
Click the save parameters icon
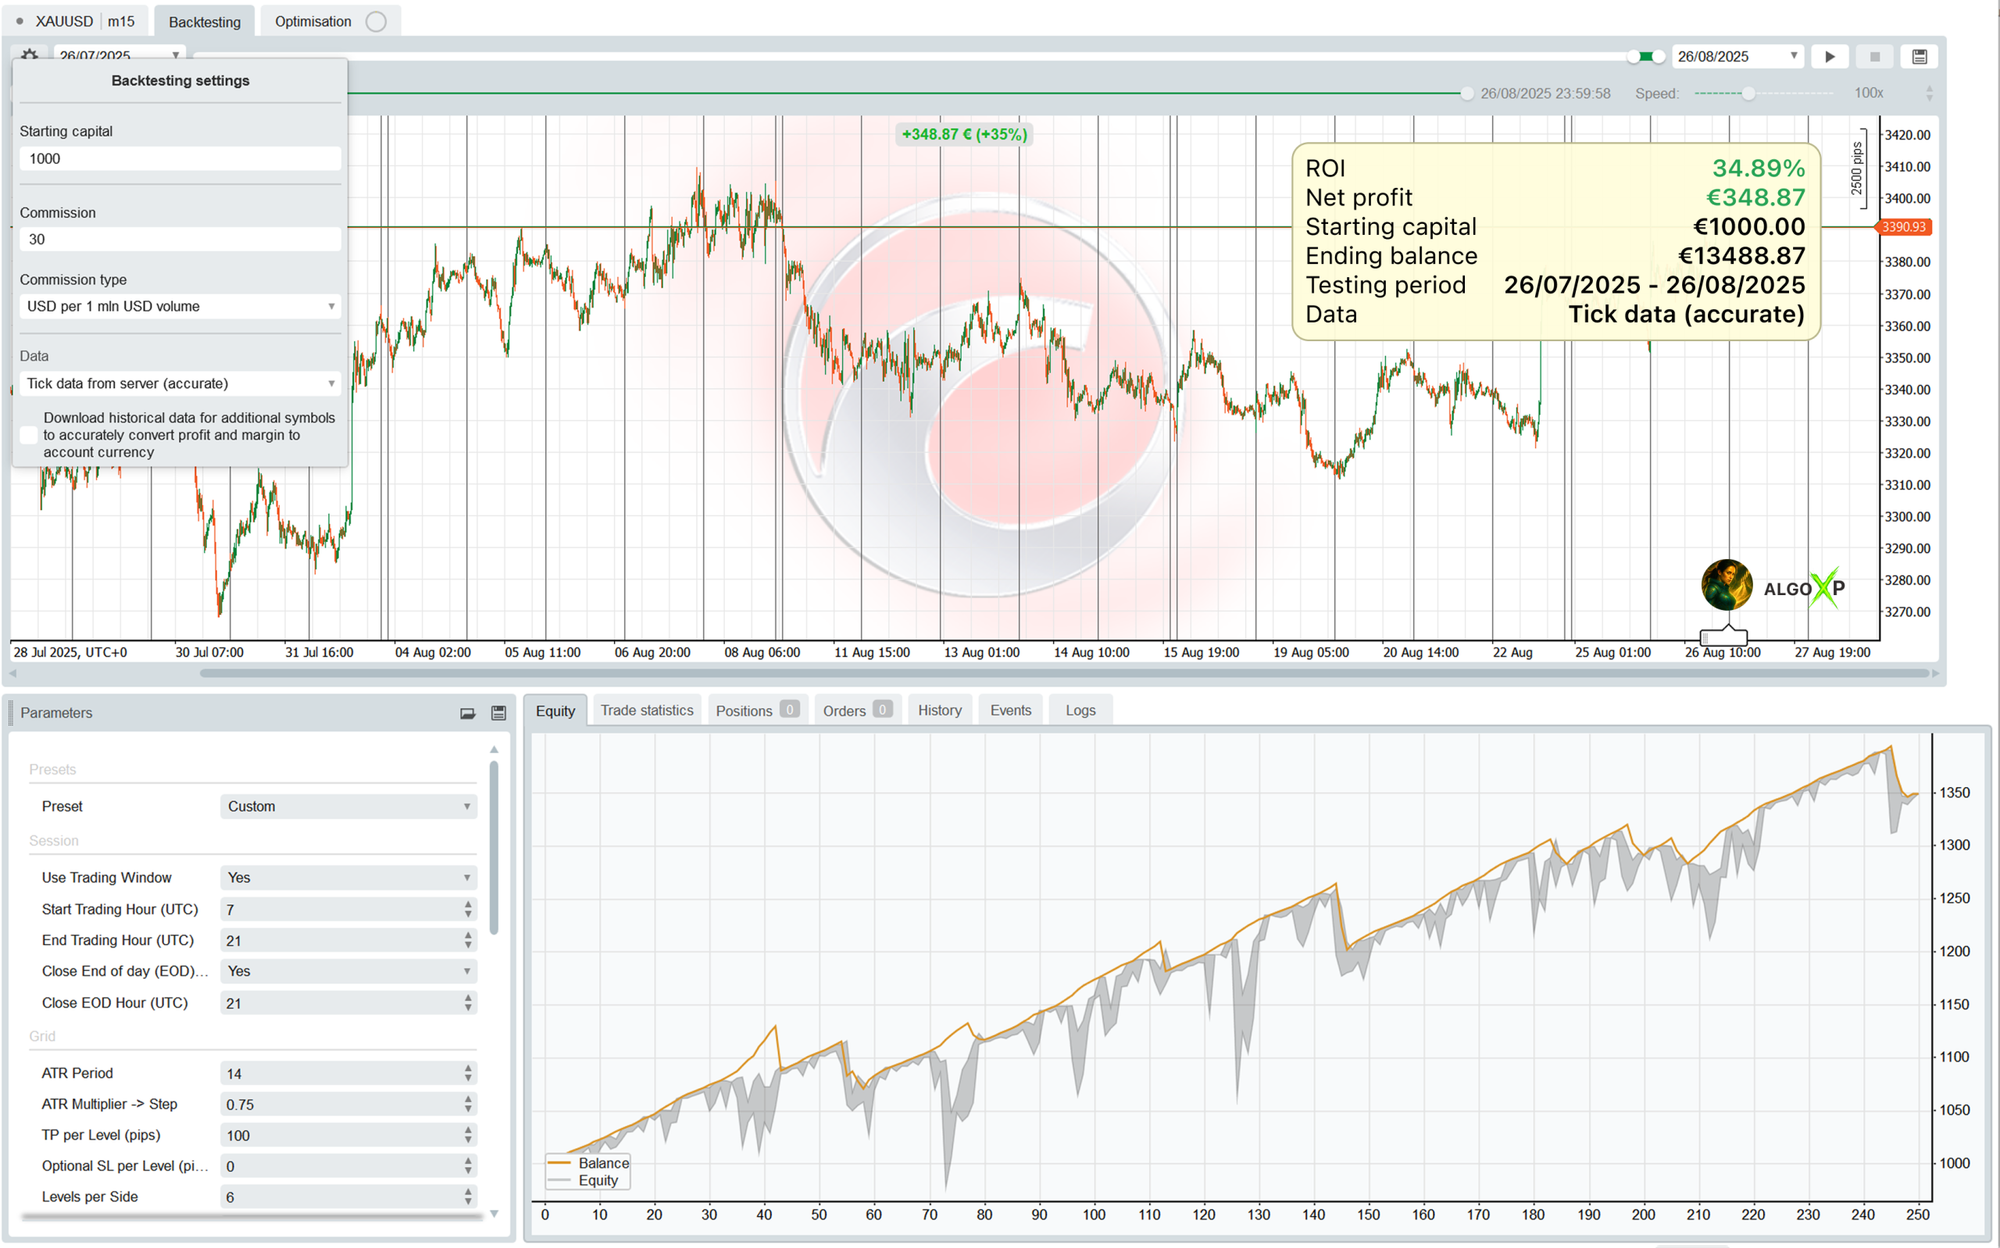click(x=499, y=713)
